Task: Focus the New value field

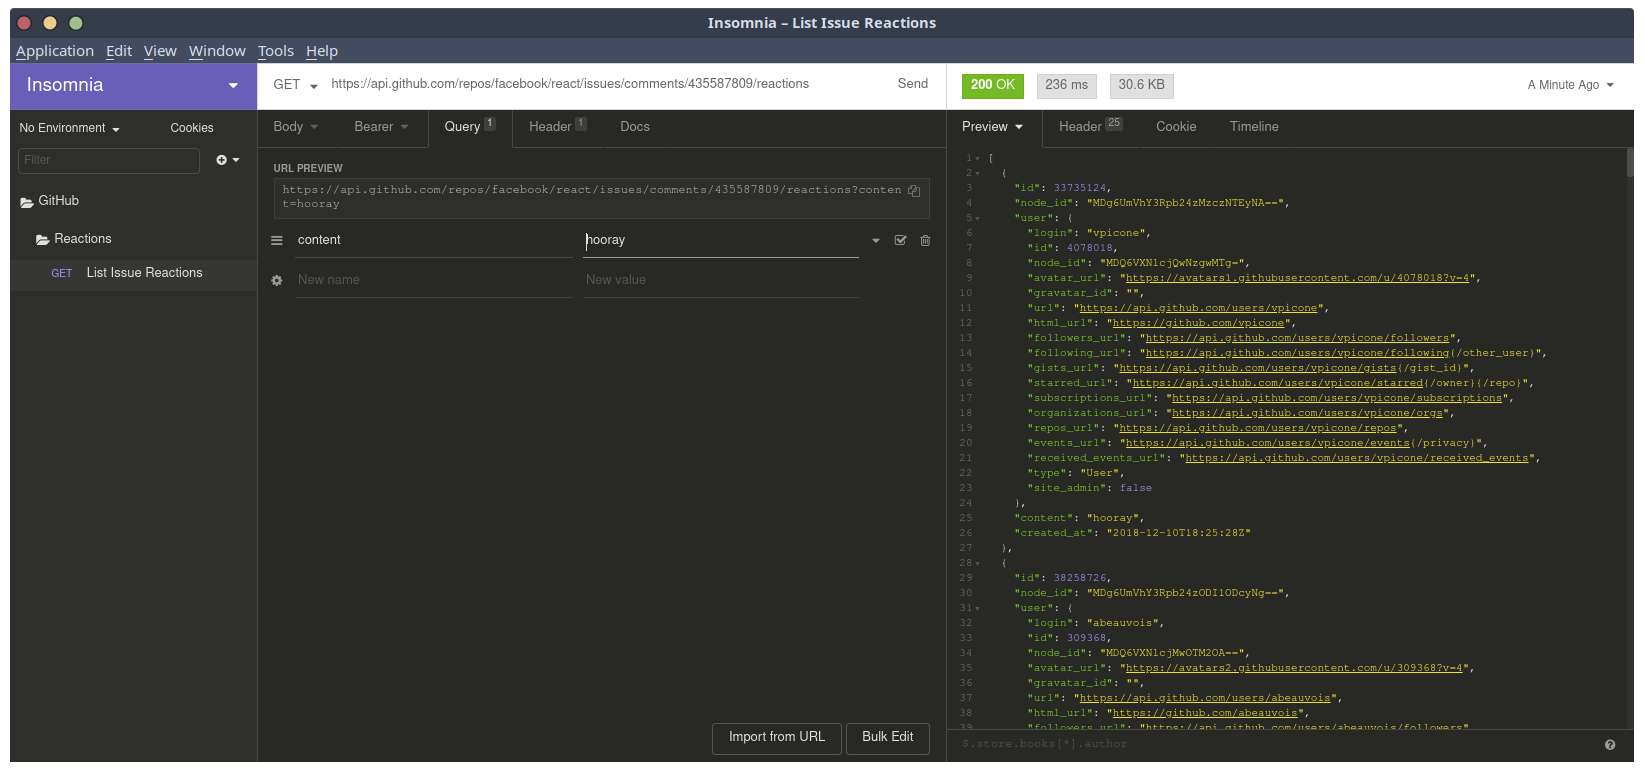Action: (x=721, y=280)
